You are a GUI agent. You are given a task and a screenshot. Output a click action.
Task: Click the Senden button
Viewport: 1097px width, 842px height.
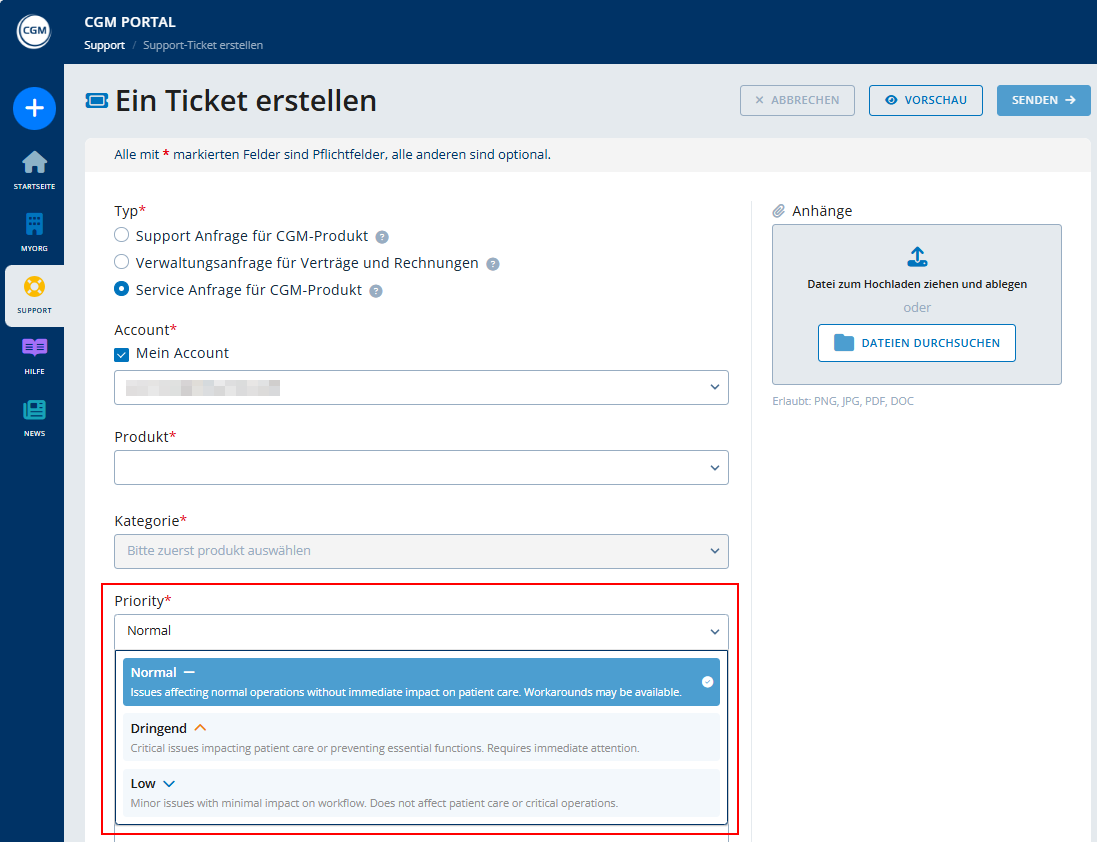point(1043,100)
